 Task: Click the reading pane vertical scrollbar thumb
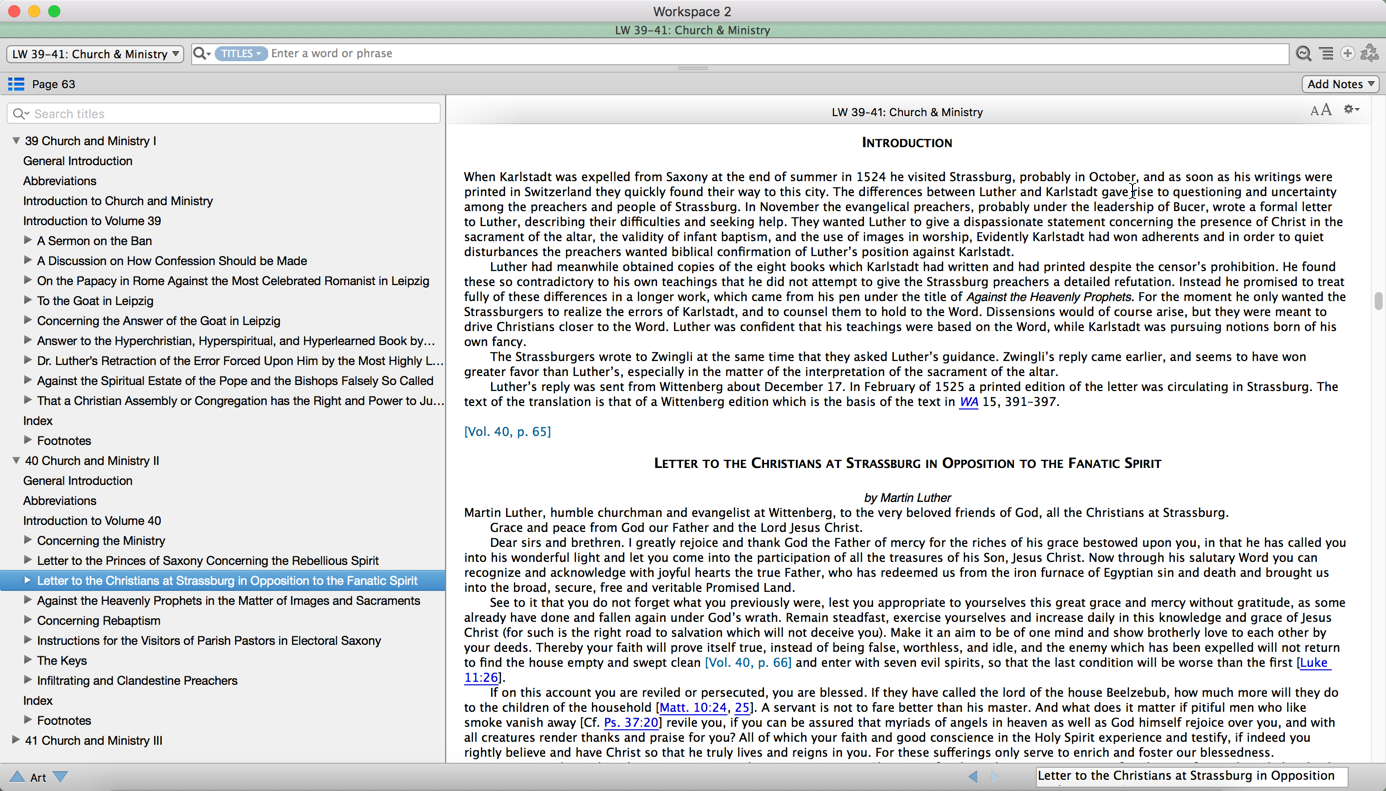click(x=1378, y=301)
